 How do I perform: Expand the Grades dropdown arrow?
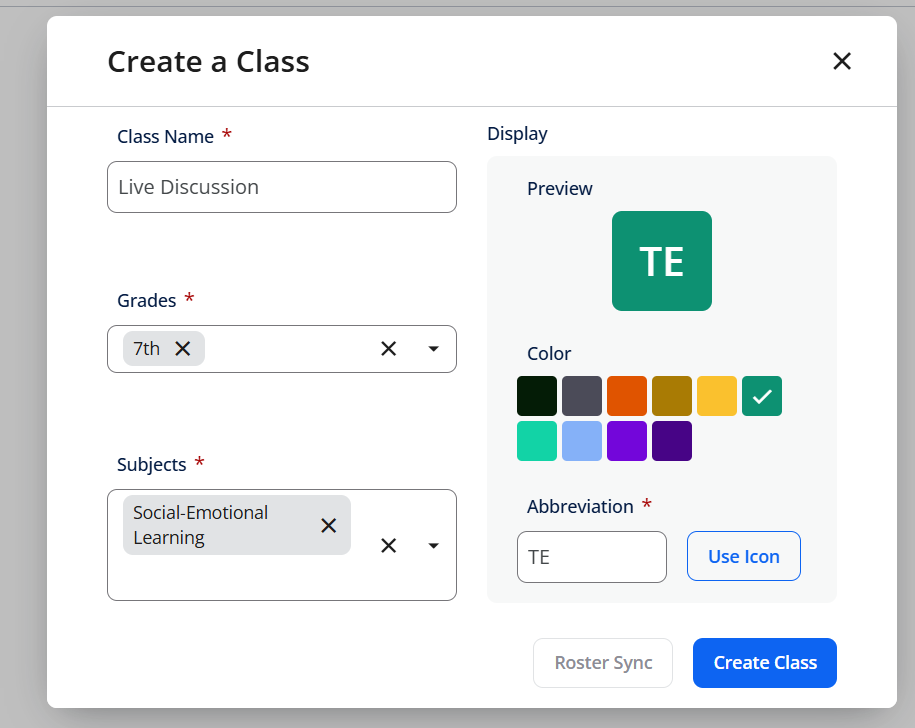433,349
